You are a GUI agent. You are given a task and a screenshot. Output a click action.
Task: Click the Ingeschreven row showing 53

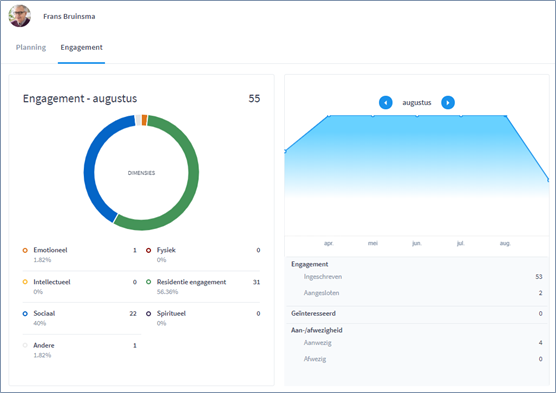pyautogui.click(x=417, y=277)
